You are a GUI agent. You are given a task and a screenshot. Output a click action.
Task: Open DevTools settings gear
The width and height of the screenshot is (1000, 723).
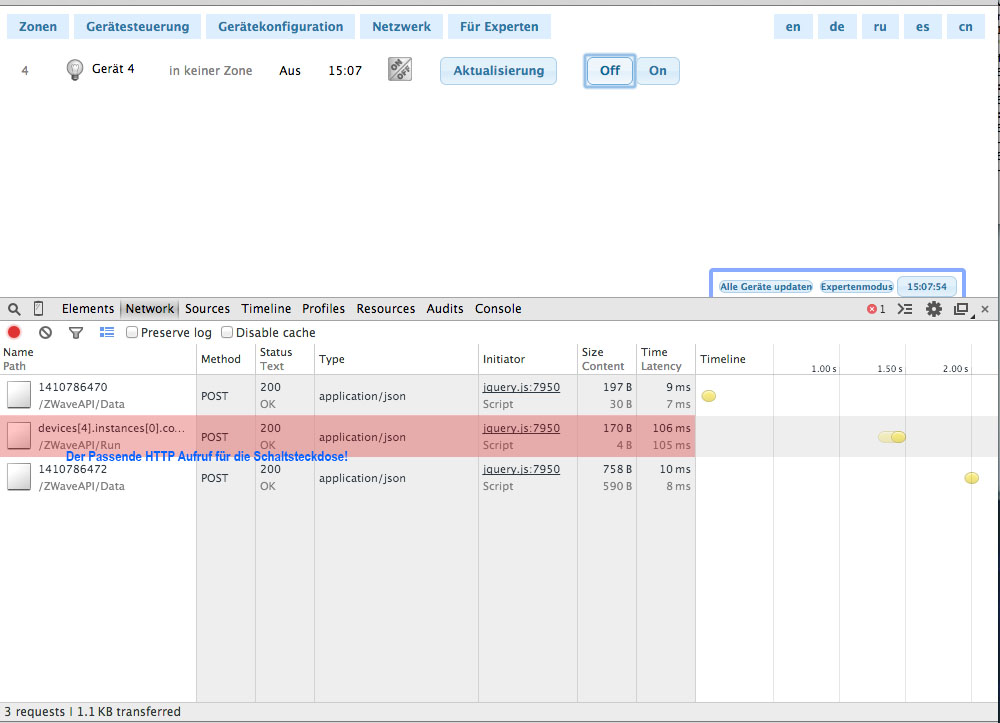934,309
